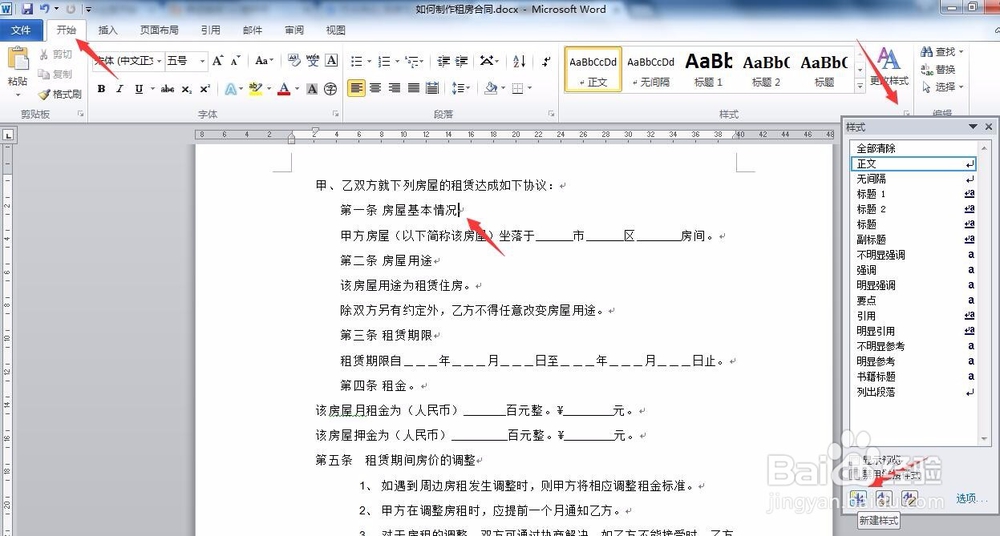Toggle Italic formatting
This screenshot has height=536, width=1000.
pos(119,89)
